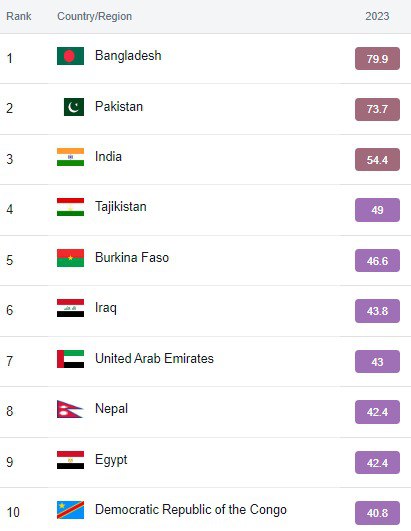Screen dimensions: 411x531
Task: Open the United Arab Emirates link
Action: 154,358
